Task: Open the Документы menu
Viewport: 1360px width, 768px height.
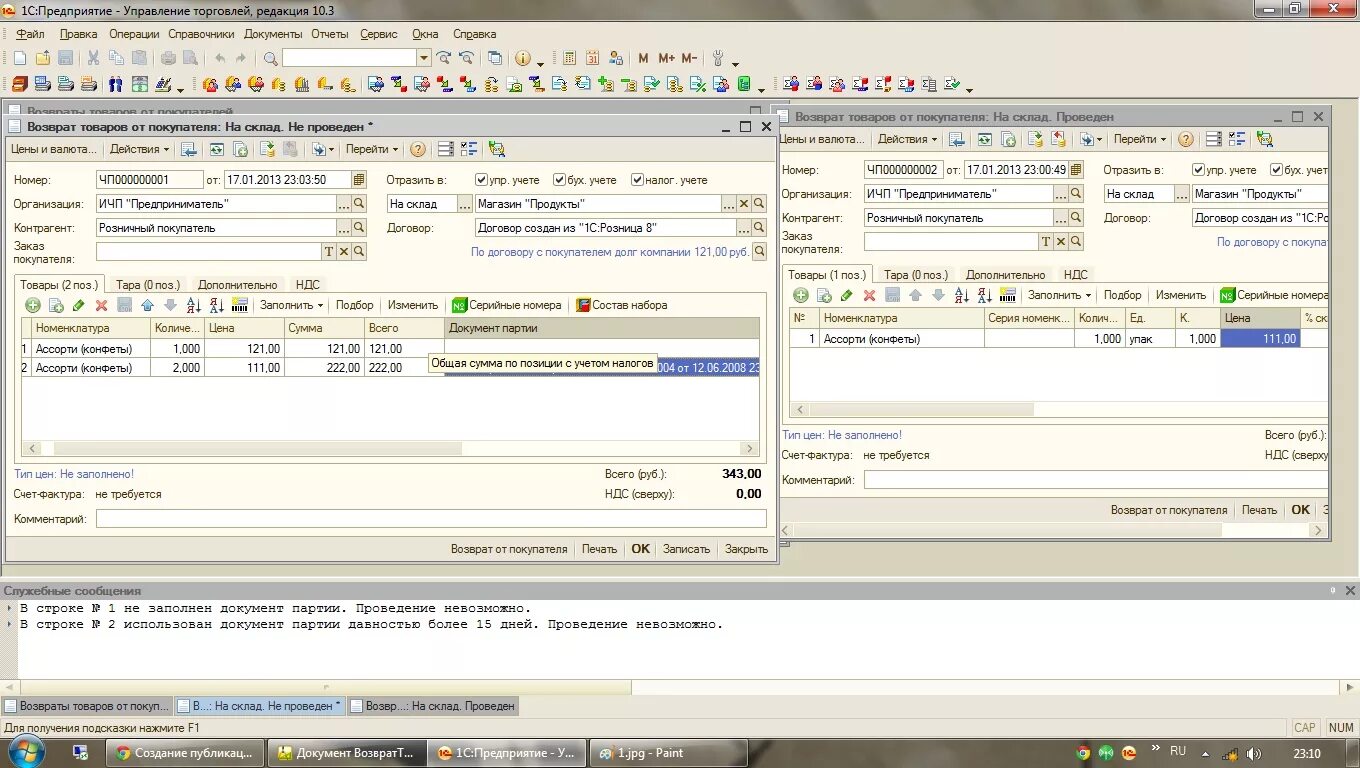Action: [273, 34]
